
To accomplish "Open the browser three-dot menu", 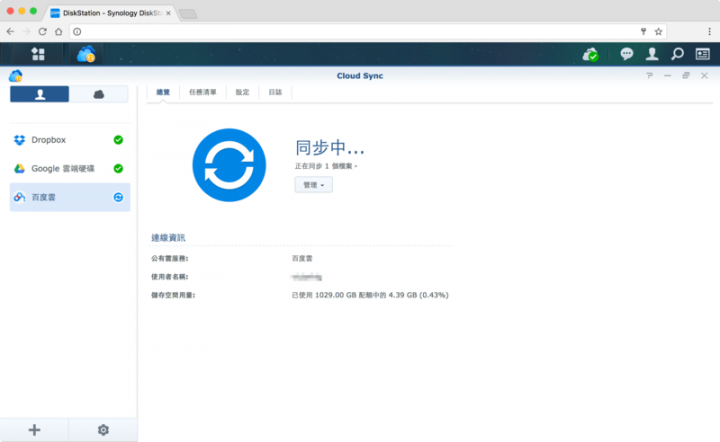I will click(709, 32).
